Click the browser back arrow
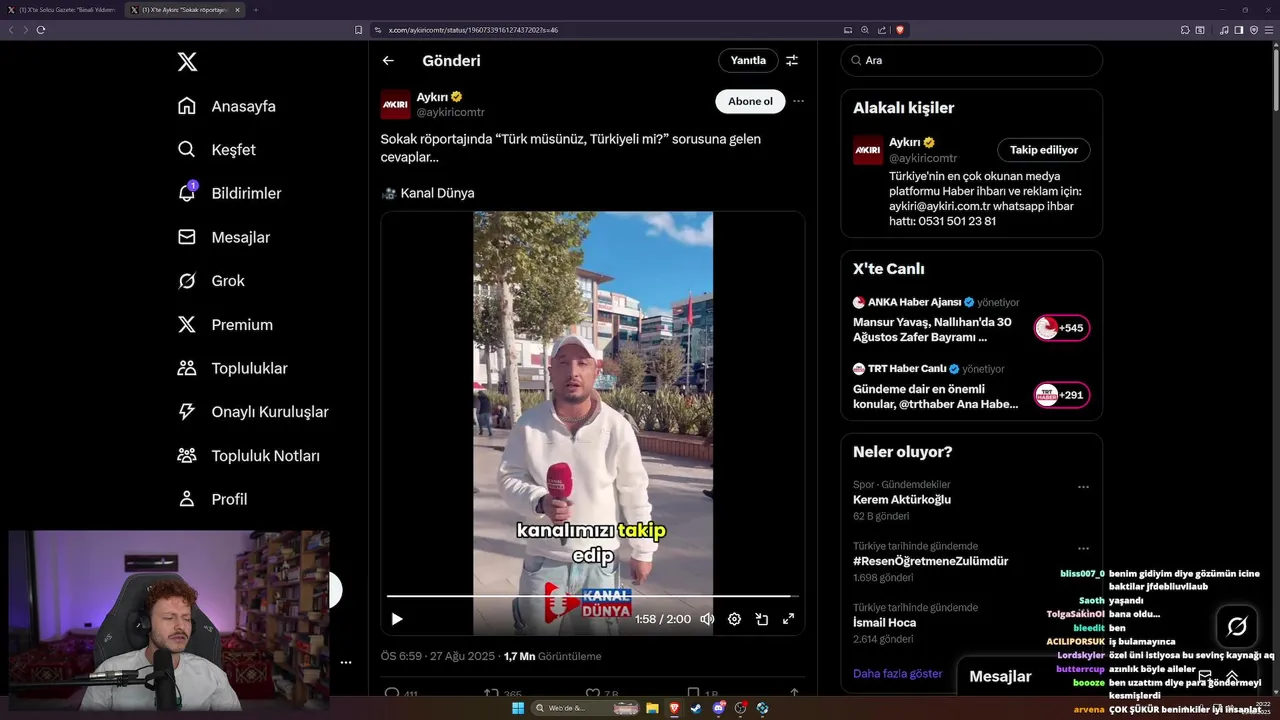 click(11, 30)
